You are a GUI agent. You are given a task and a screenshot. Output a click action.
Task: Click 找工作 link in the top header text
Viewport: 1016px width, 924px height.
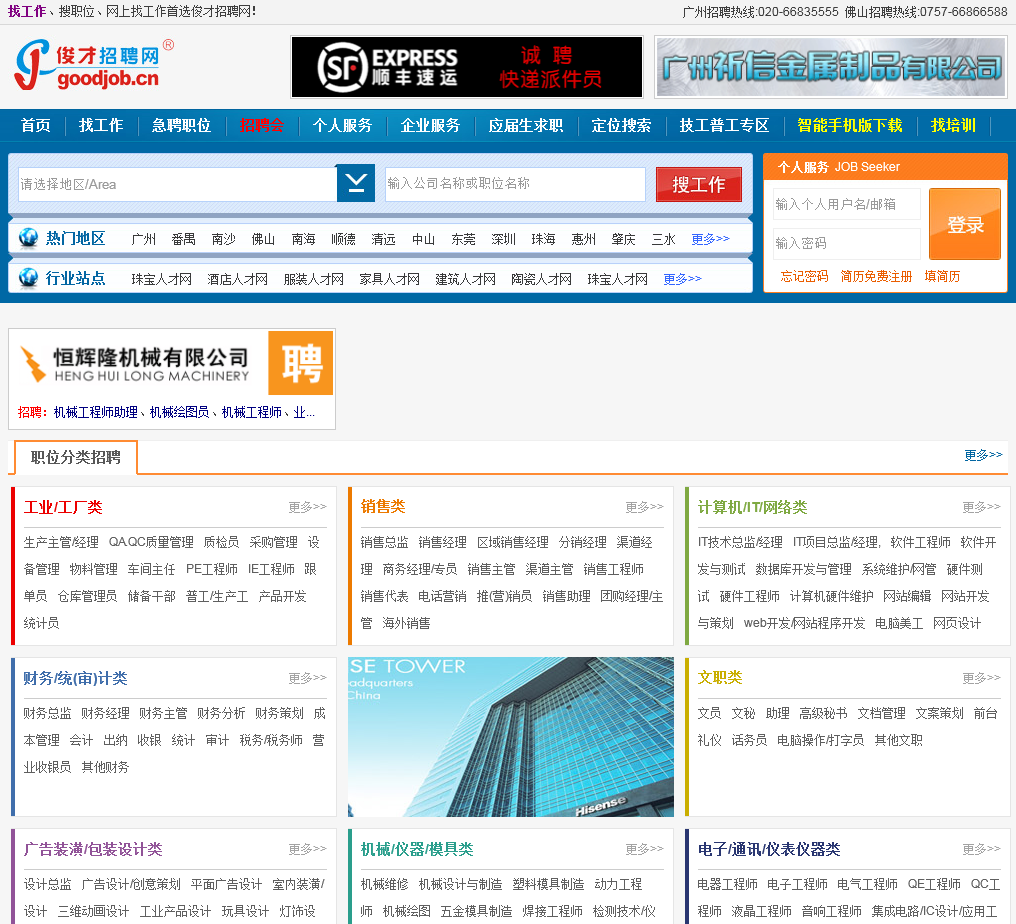pos(27,12)
